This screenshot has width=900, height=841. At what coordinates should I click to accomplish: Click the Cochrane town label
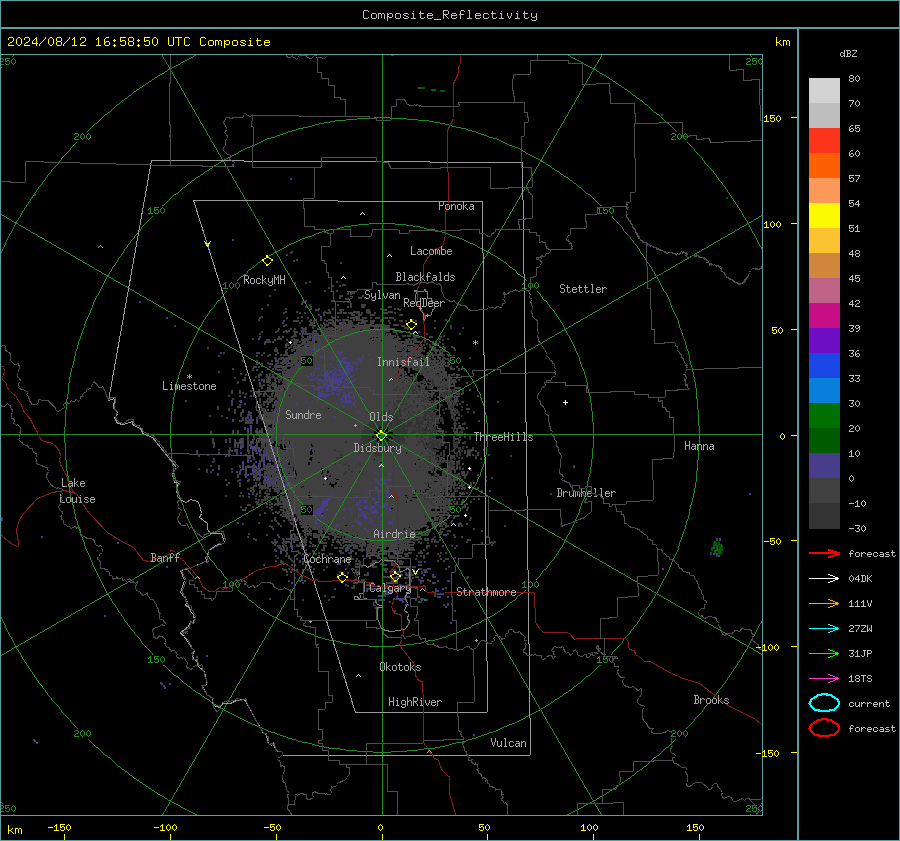327,559
